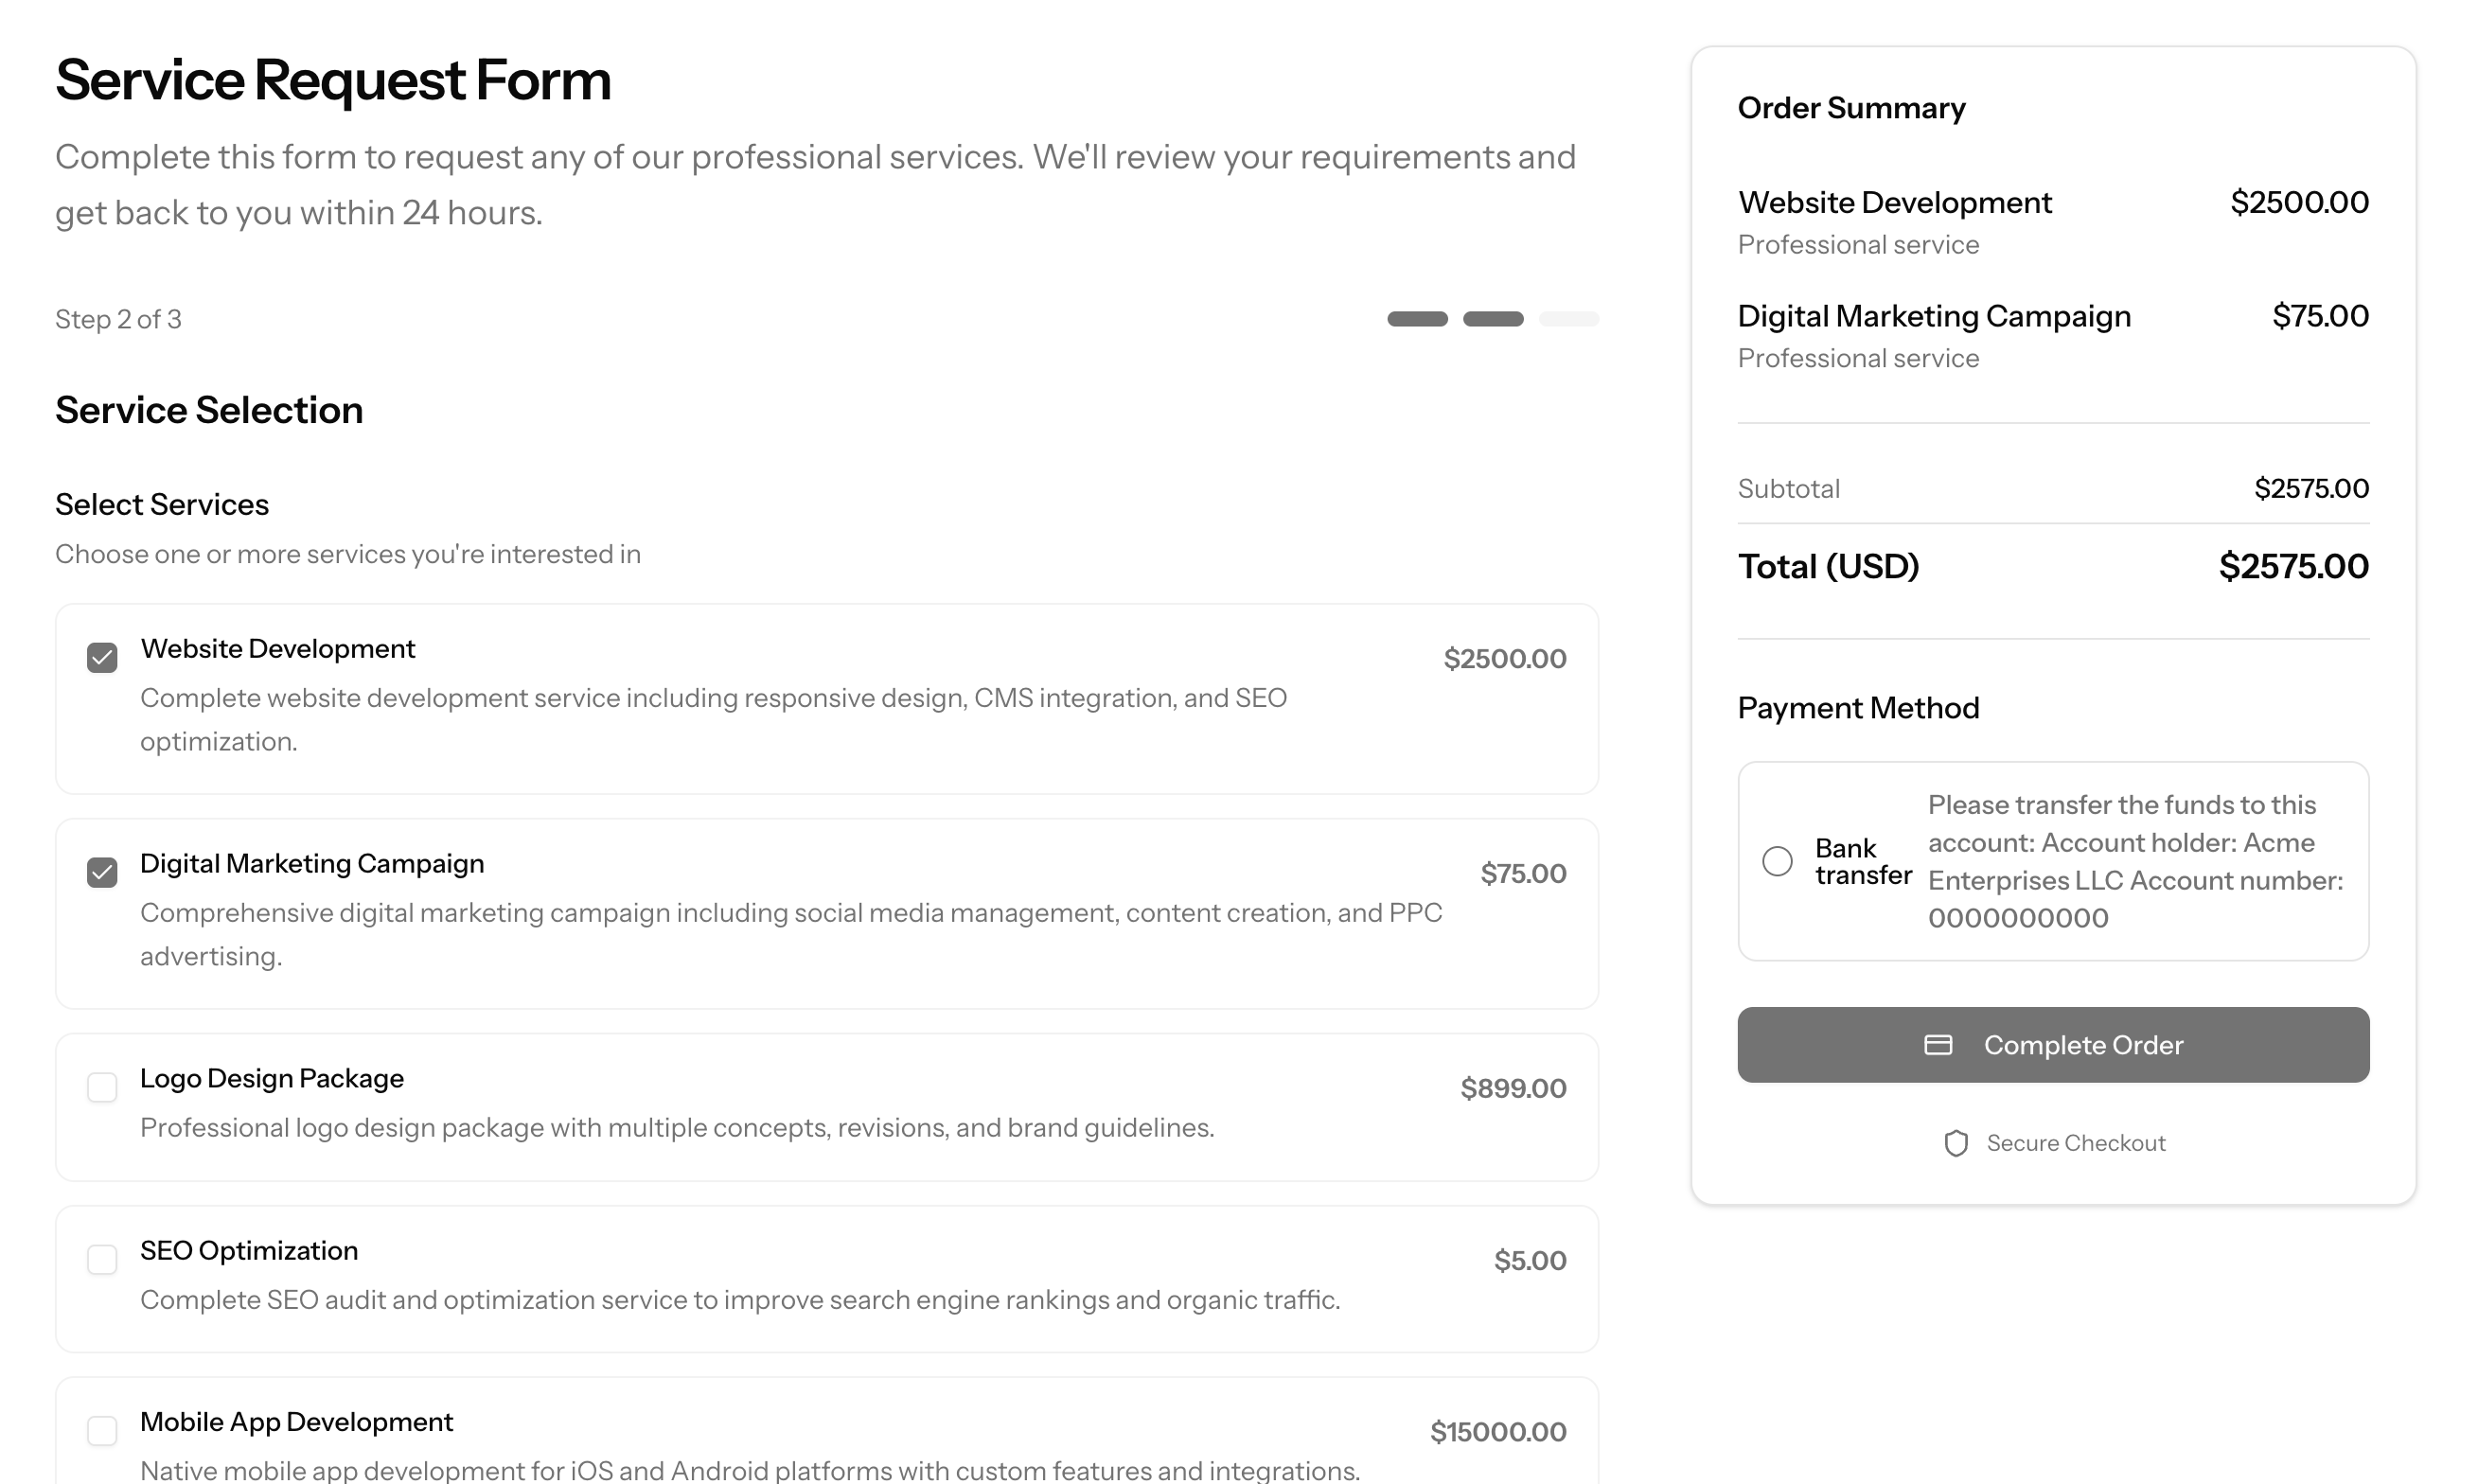Click Website Development in Order Summary
Image resolution: width=2478 pixels, height=1484 pixels.
(1894, 203)
